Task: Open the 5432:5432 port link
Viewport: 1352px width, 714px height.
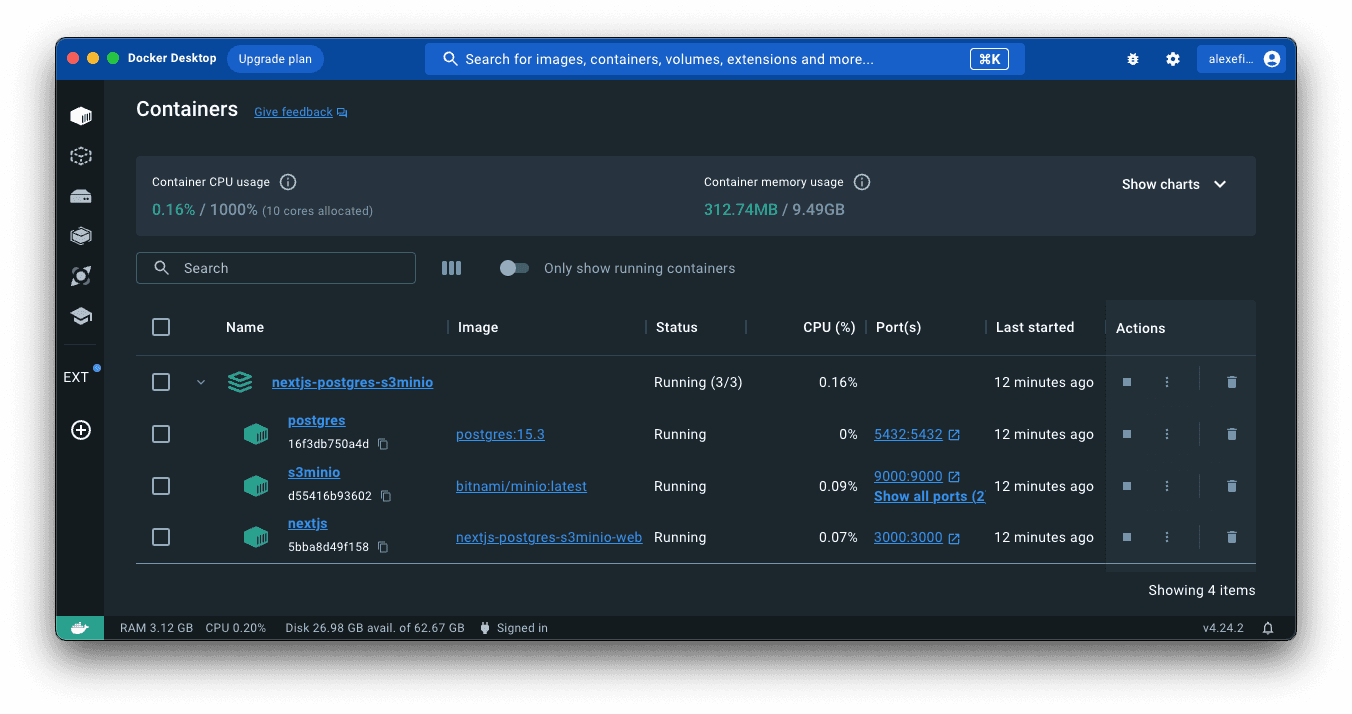Action: click(x=908, y=434)
